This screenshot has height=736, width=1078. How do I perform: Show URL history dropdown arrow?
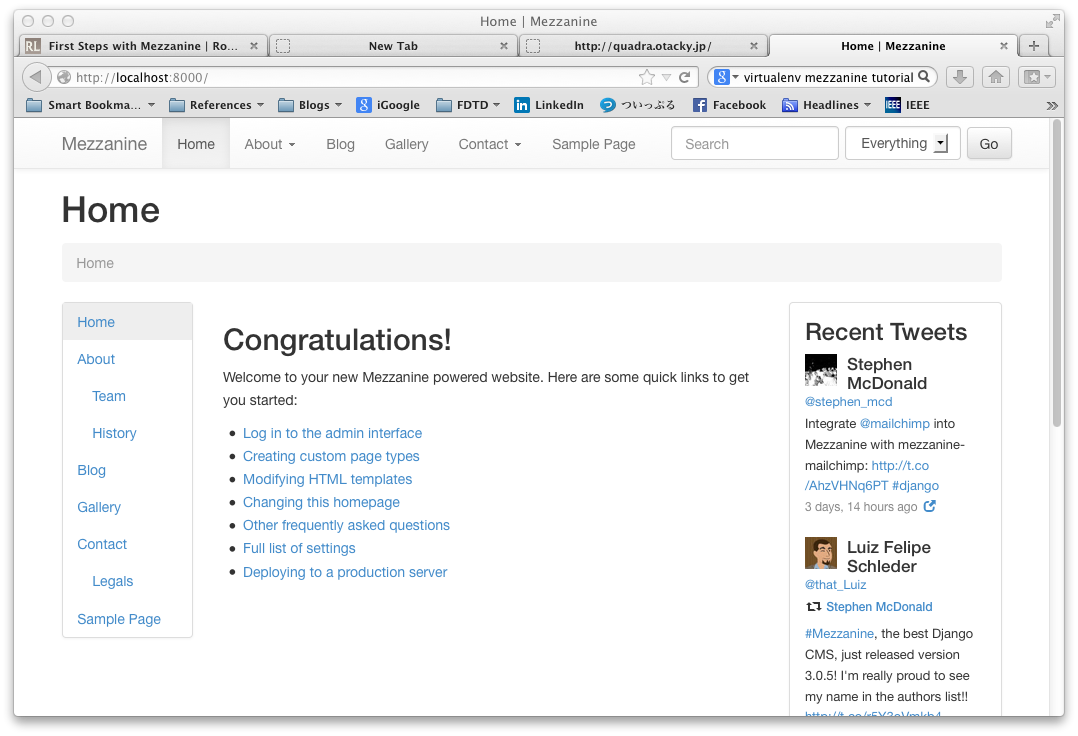(x=666, y=78)
